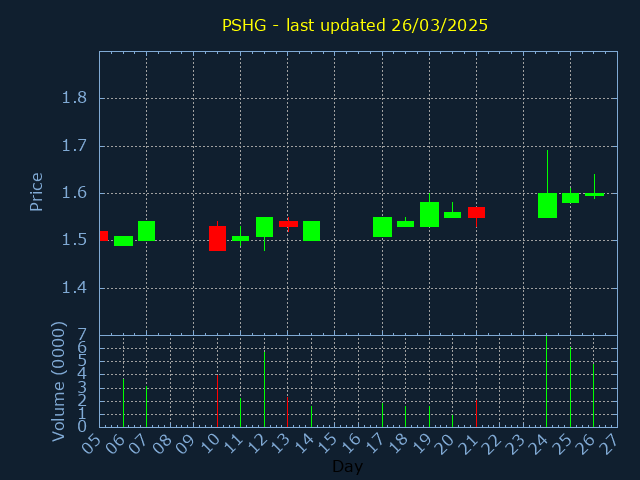Image resolution: width=640 pixels, height=480 pixels.
Task: Select the 'Volume (0000)' axis label
Action: (x=59, y=381)
